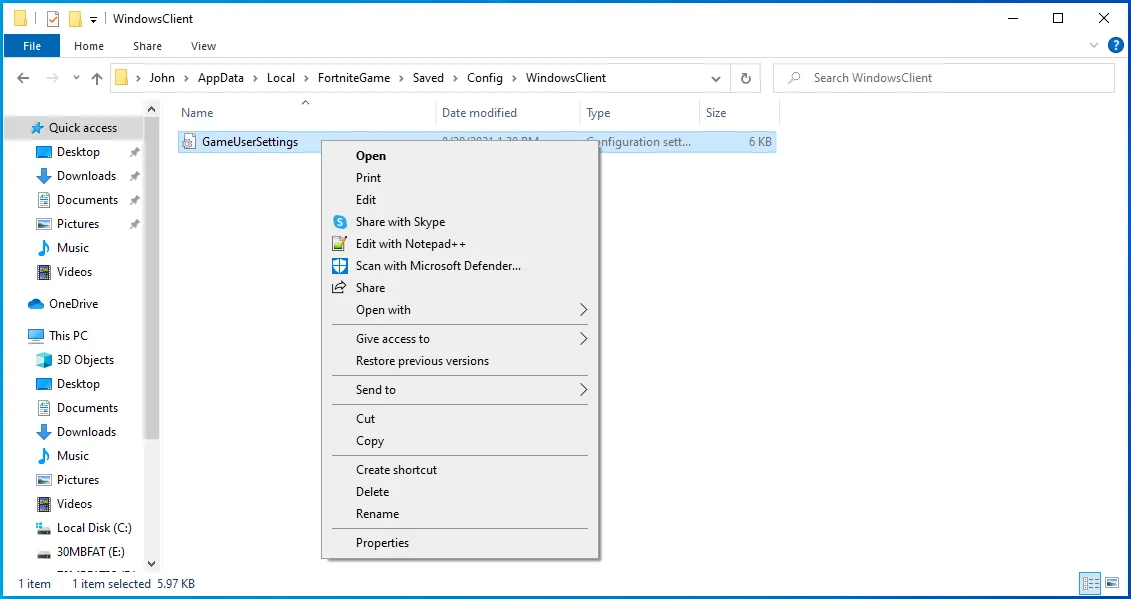Click the GameUserSettings file gear icon
The image size is (1131, 599).
click(188, 142)
